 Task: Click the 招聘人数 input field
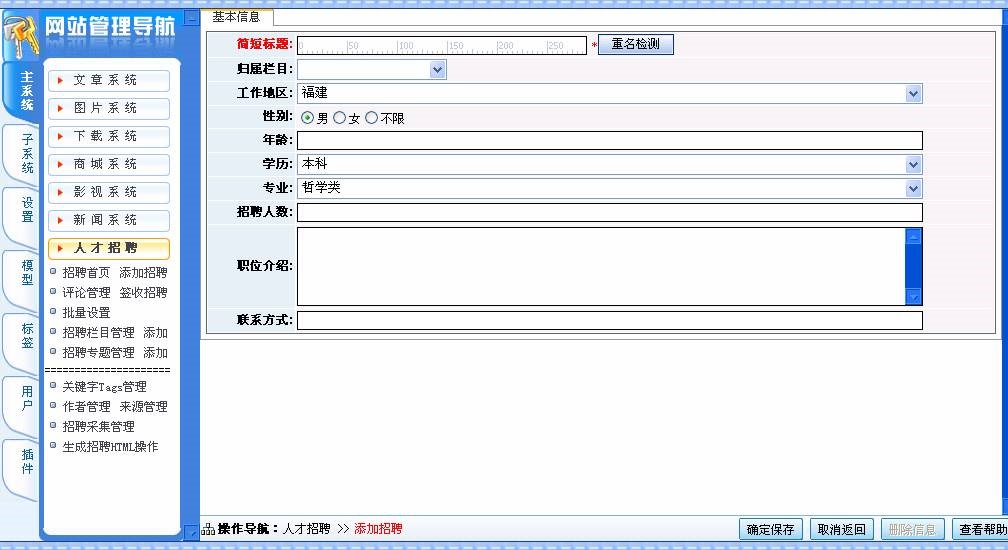[609, 213]
